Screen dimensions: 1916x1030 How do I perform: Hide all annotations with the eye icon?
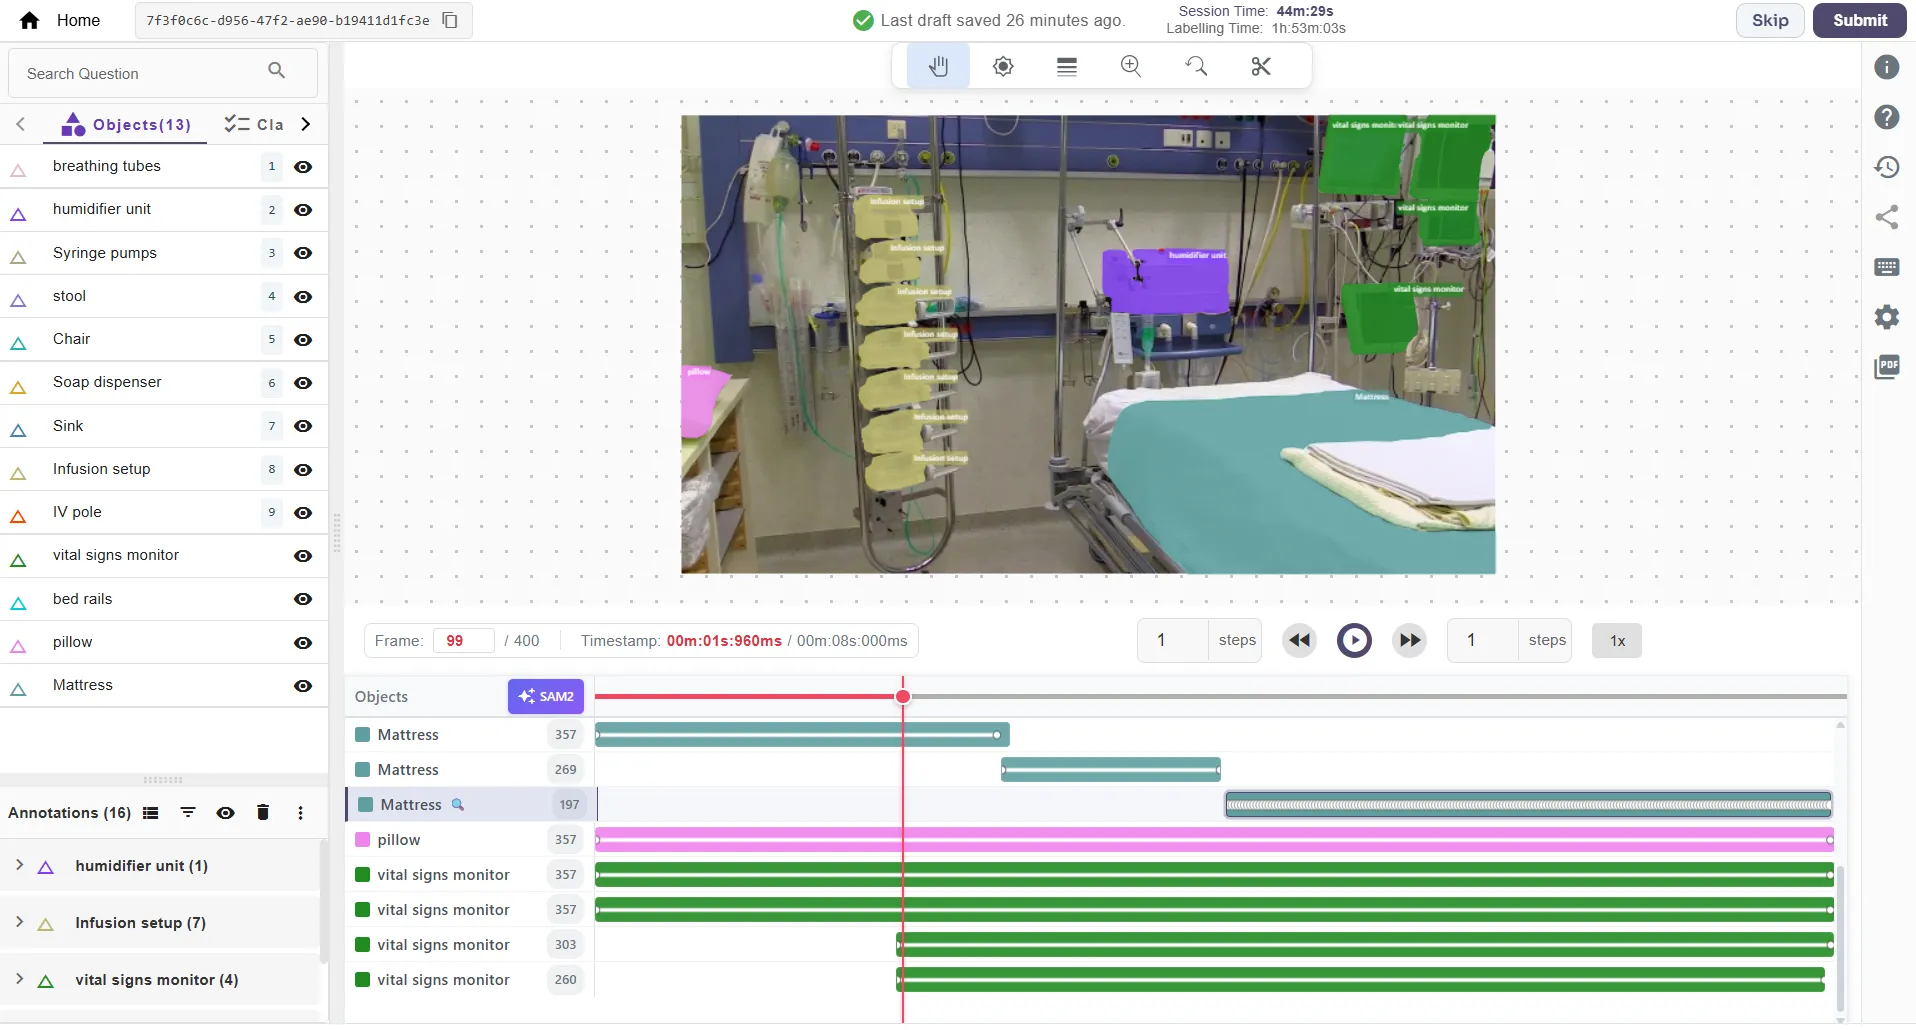click(x=225, y=813)
